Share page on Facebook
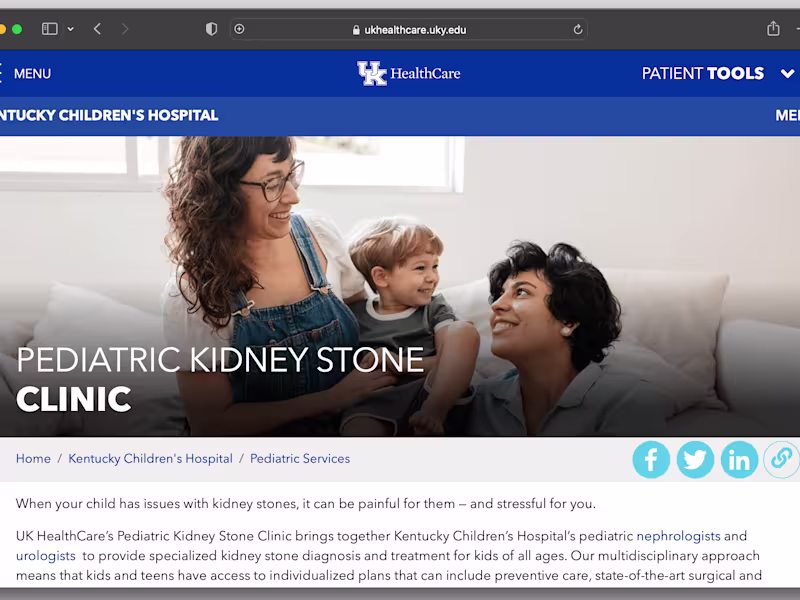 point(651,459)
